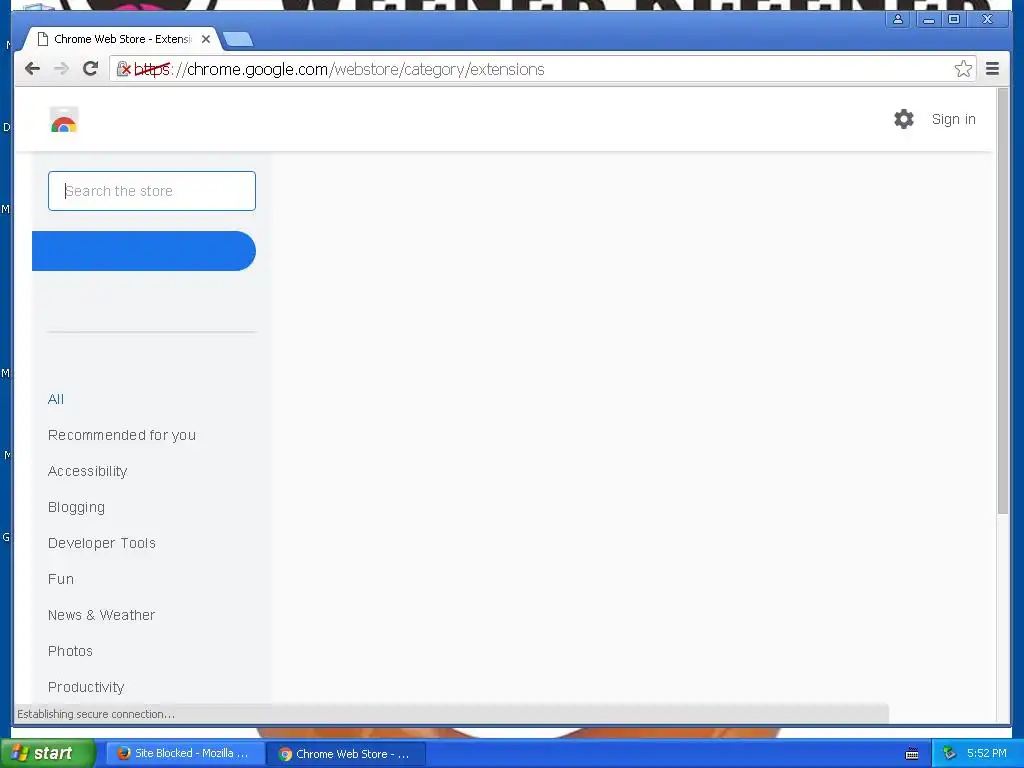Click the vertical page scrollbar
Image resolution: width=1024 pixels, height=768 pixels.
(x=1003, y=300)
